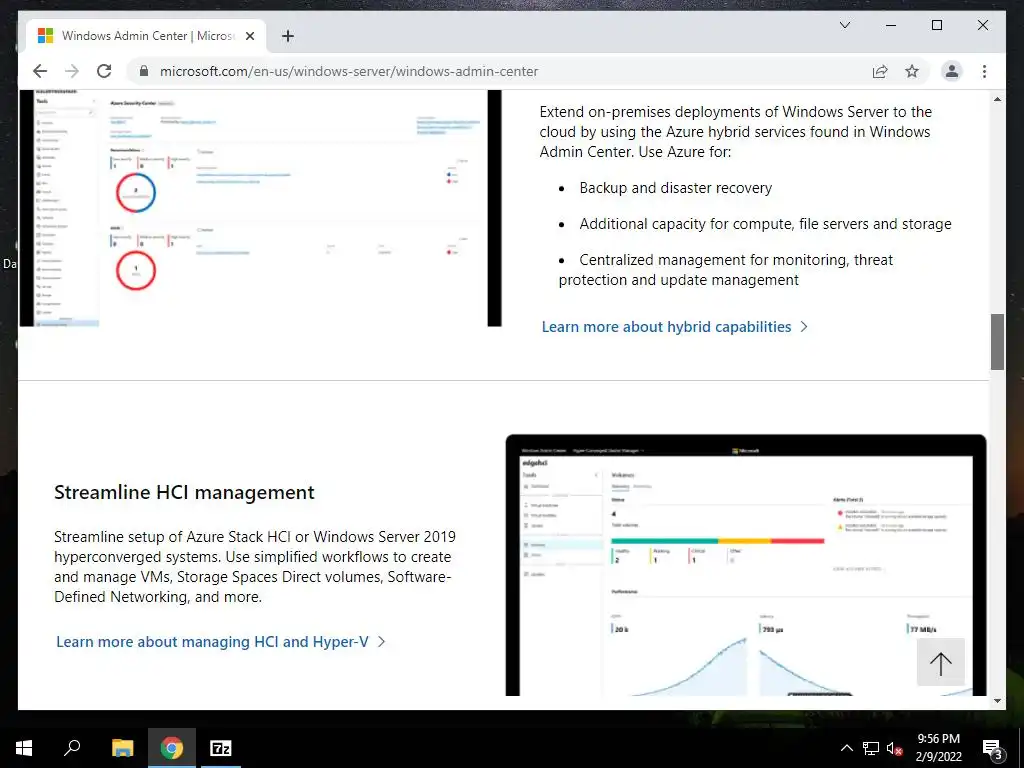Click the Centralized management for monitoring bullet

coord(726,270)
